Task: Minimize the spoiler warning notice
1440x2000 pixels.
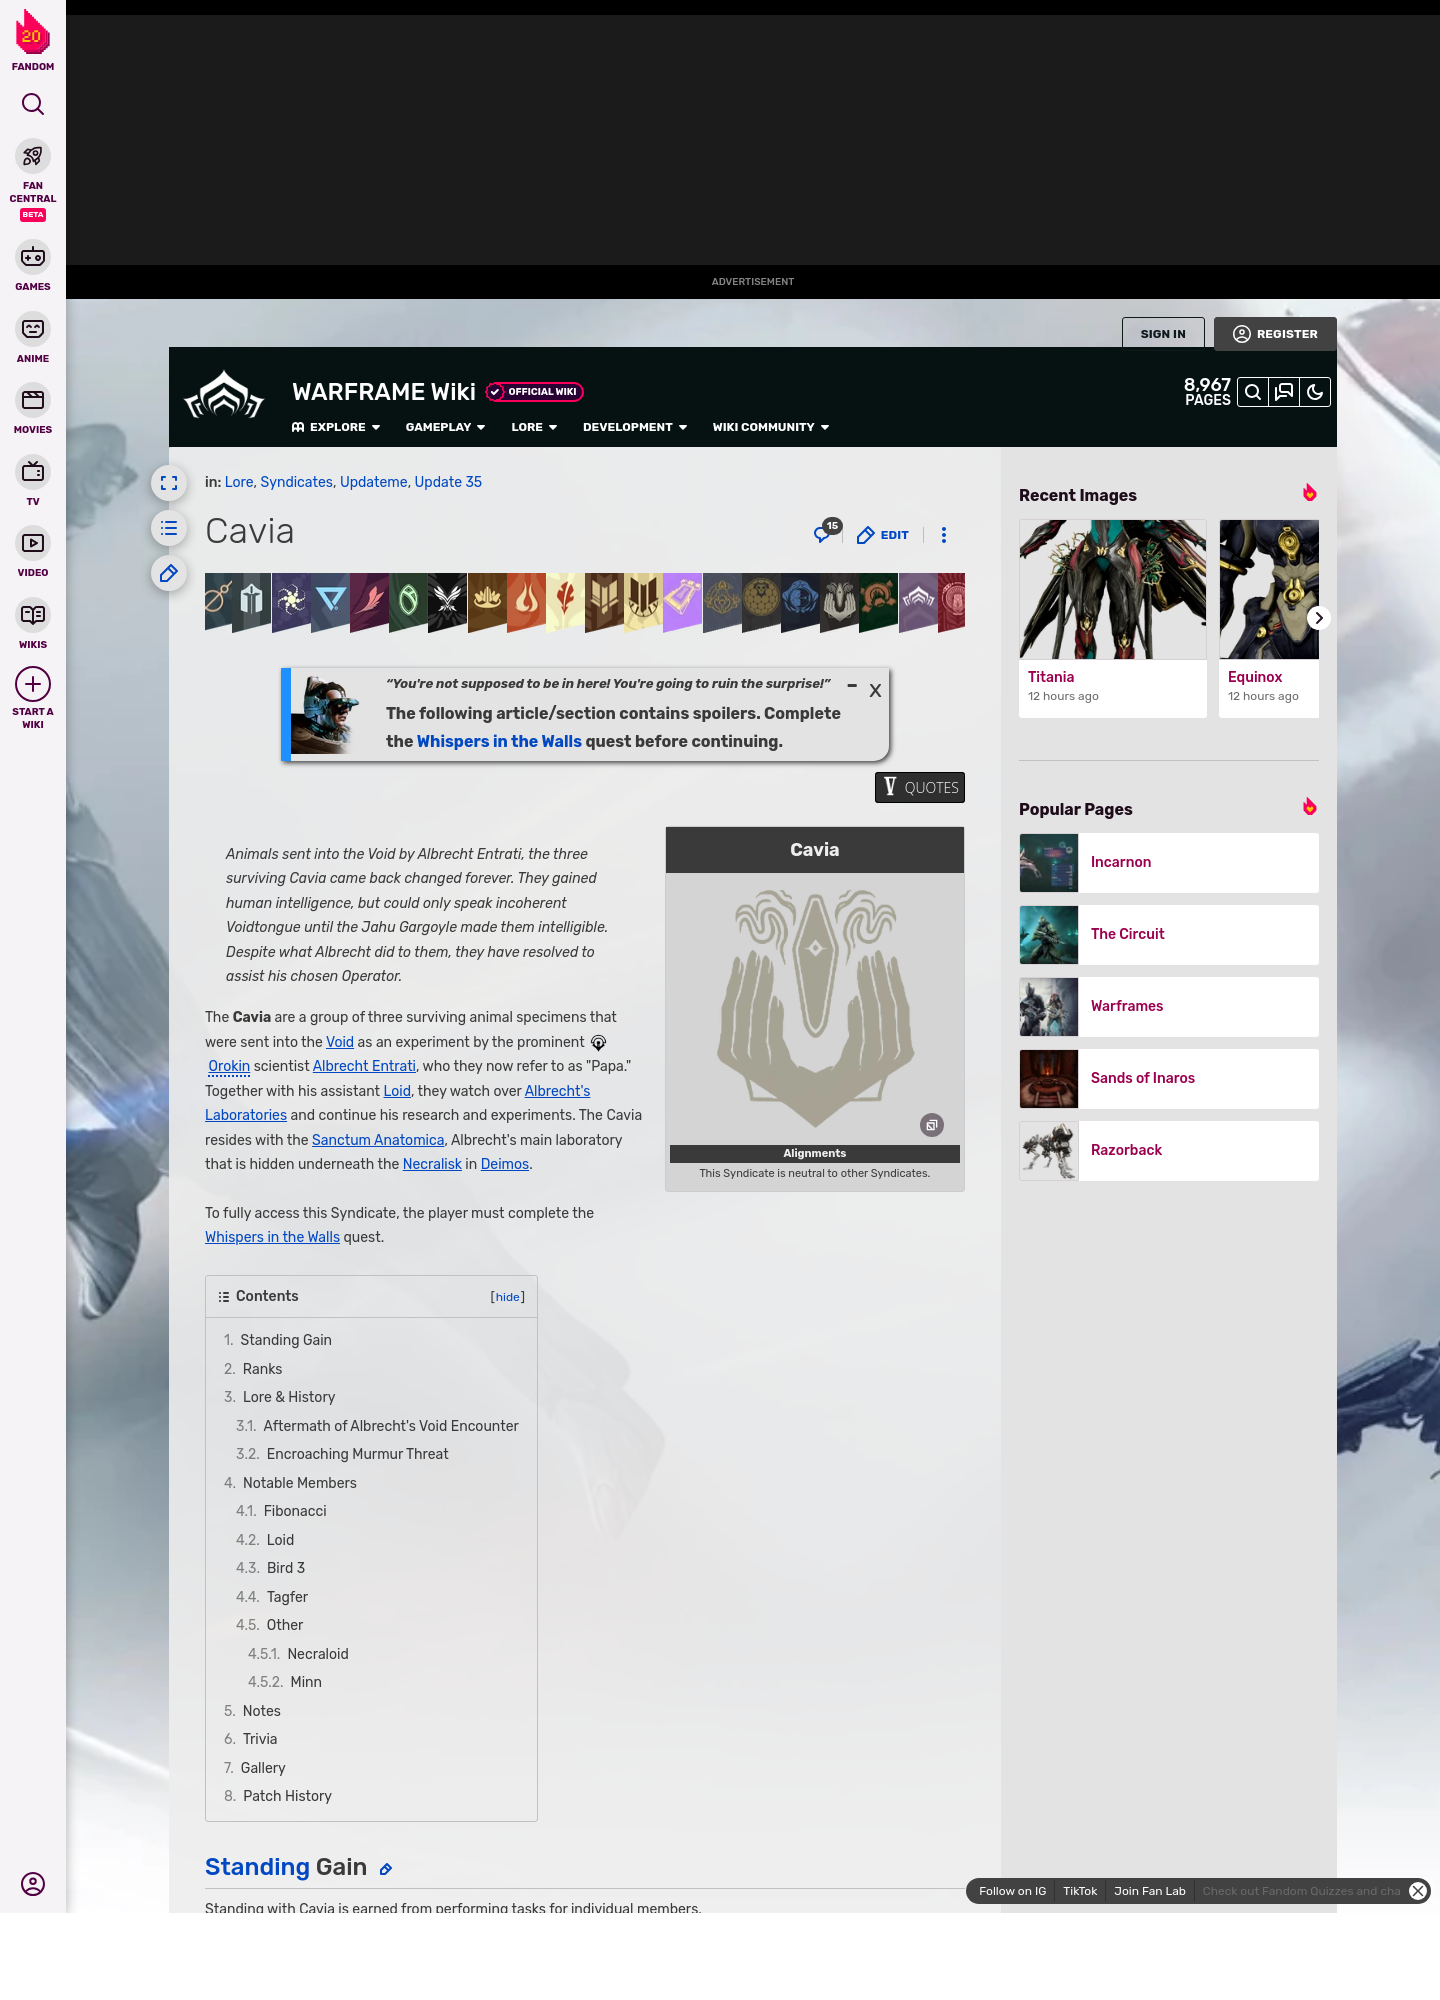Action: coord(852,686)
